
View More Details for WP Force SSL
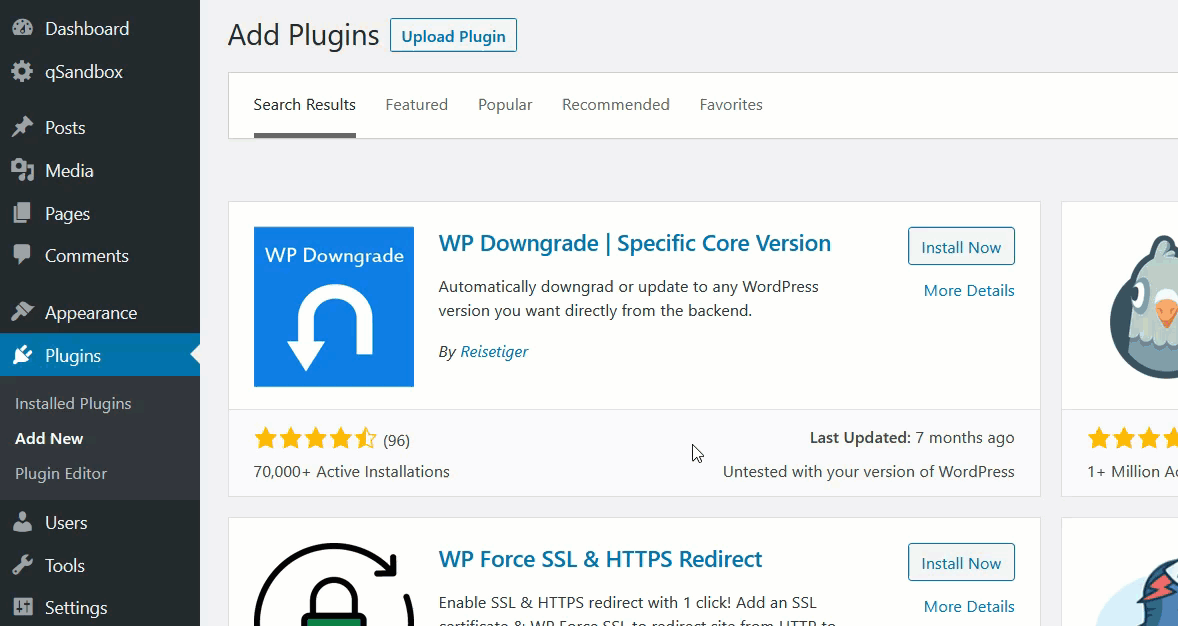pos(968,606)
